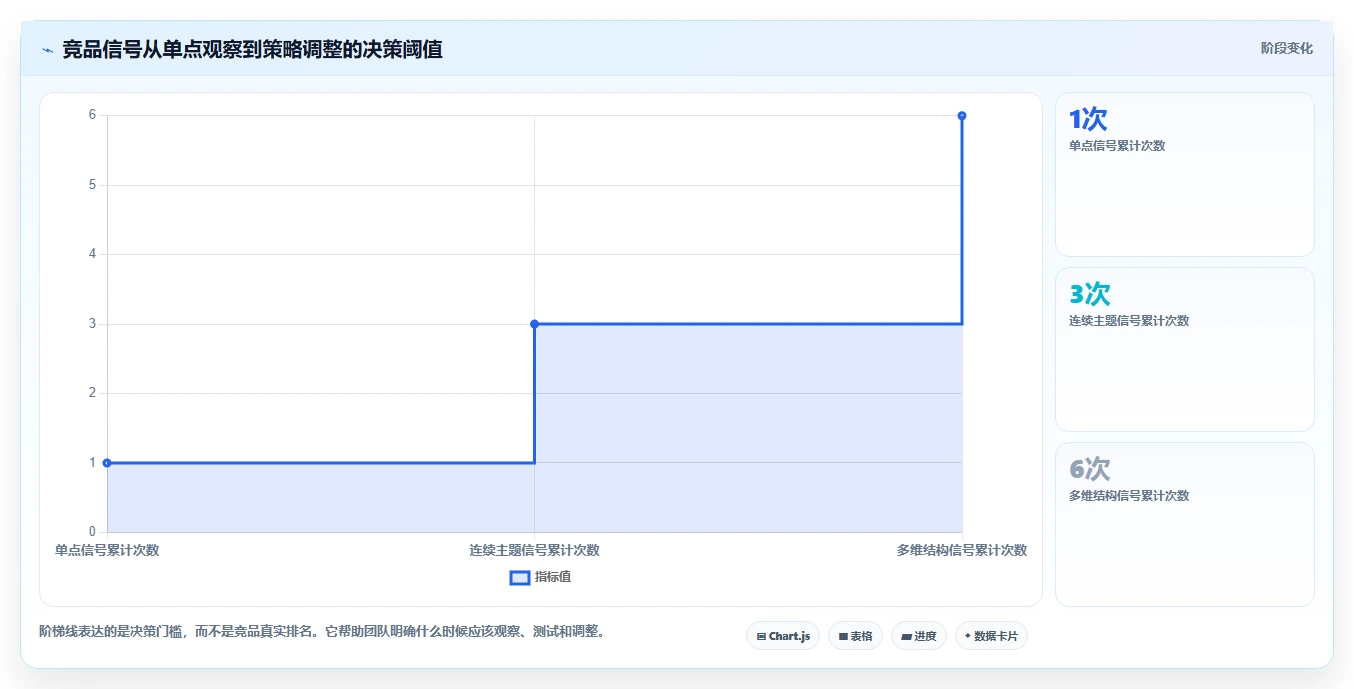Image resolution: width=1354 pixels, height=689 pixels.
Task: Toggle the 指标值 legend item
Action: point(541,577)
